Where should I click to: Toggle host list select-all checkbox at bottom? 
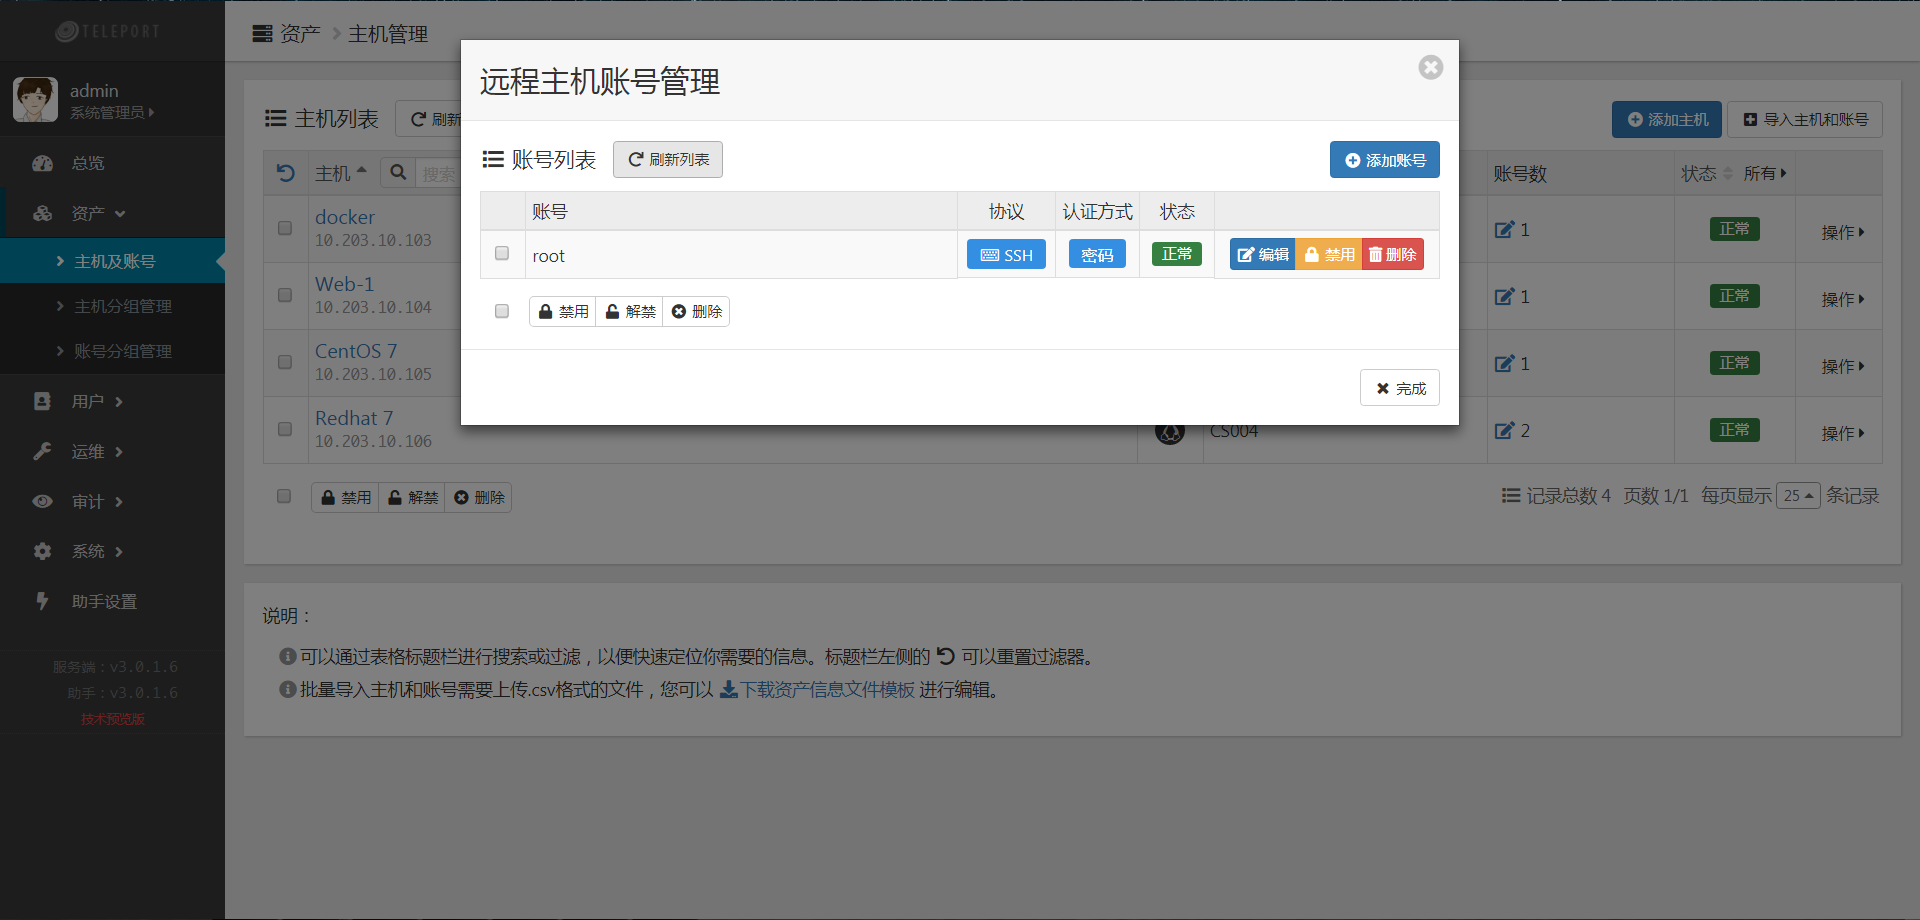point(284,496)
